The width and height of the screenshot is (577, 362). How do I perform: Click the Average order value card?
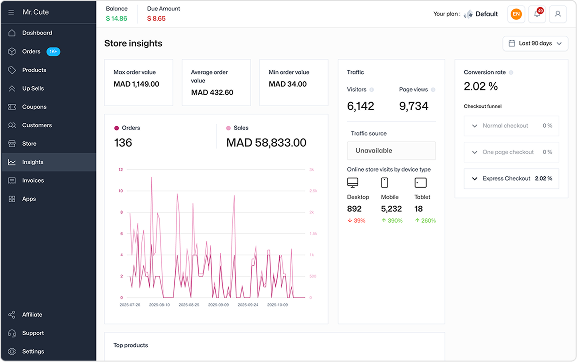[216, 82]
